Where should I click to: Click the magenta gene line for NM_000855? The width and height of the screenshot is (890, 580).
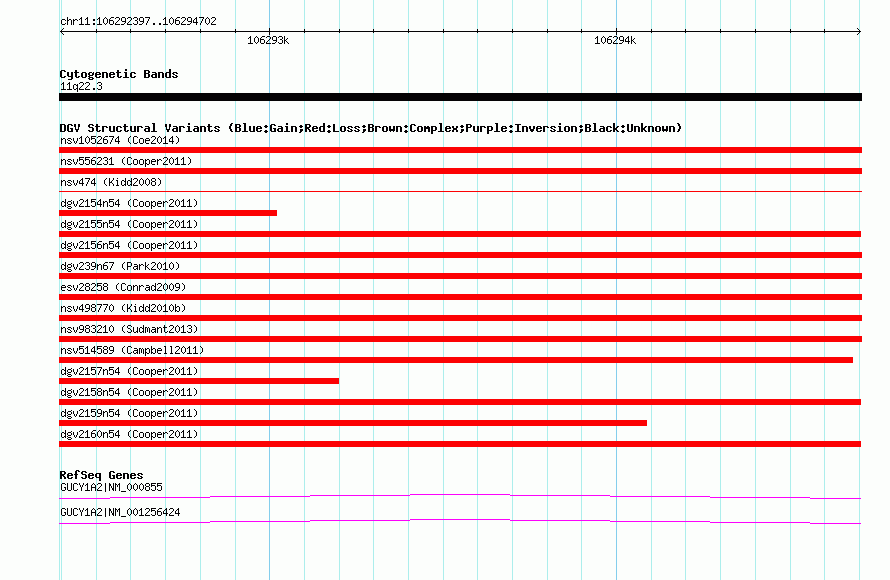pyautogui.click(x=460, y=497)
